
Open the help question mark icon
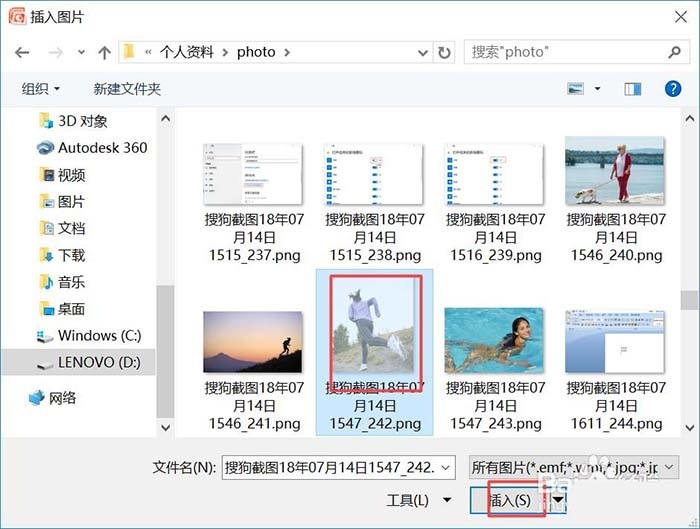pos(673,89)
